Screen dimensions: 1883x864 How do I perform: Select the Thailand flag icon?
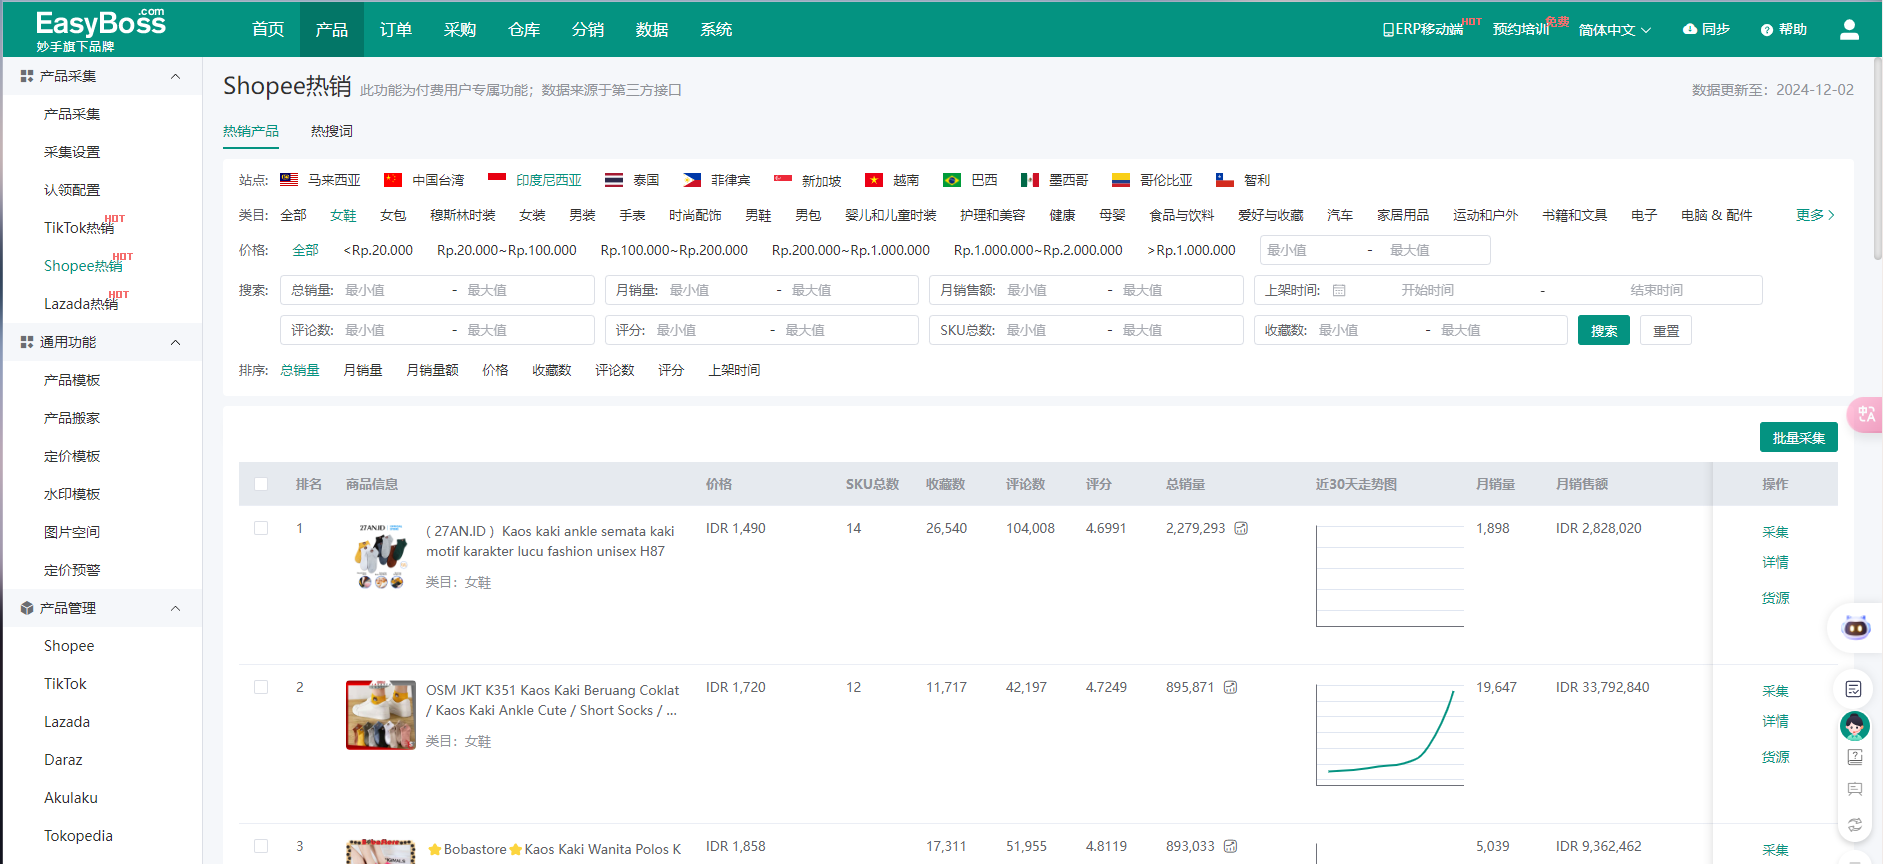tap(614, 180)
